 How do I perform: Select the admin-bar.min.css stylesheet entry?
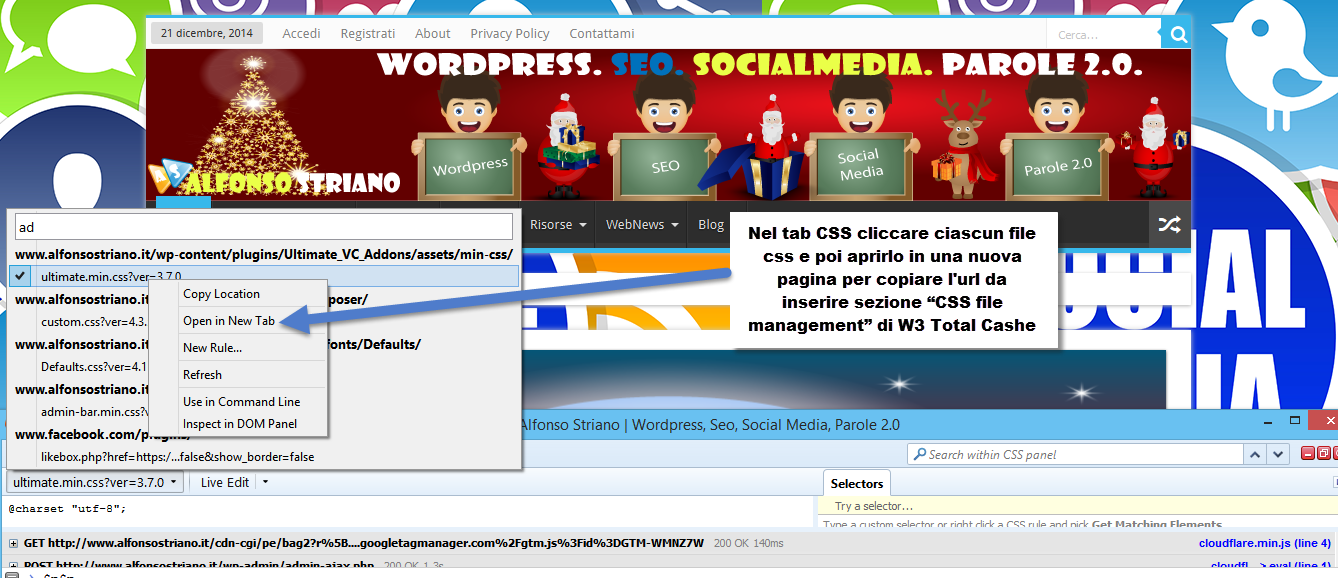pyautogui.click(x=94, y=412)
